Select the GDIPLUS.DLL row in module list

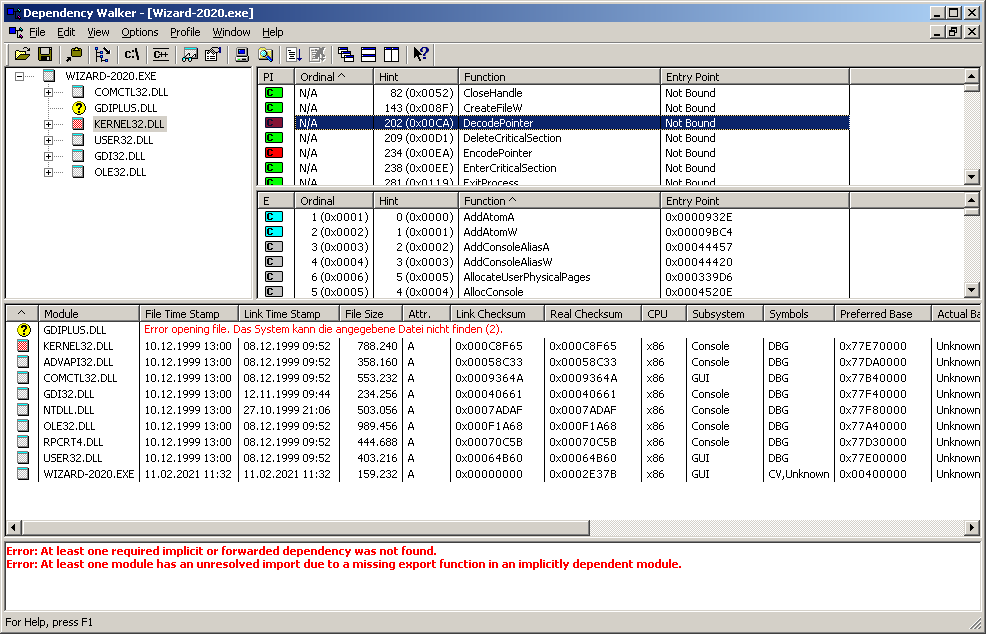[x=74, y=330]
